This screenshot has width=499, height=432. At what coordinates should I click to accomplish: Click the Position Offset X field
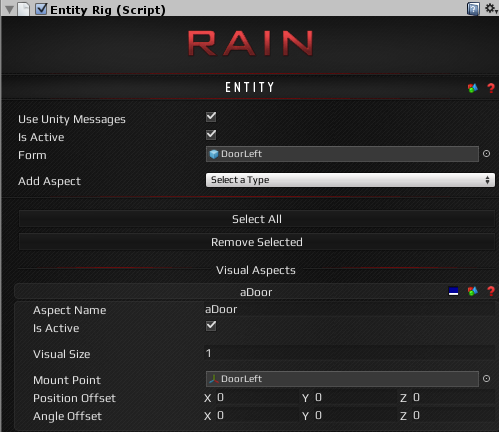(257, 397)
